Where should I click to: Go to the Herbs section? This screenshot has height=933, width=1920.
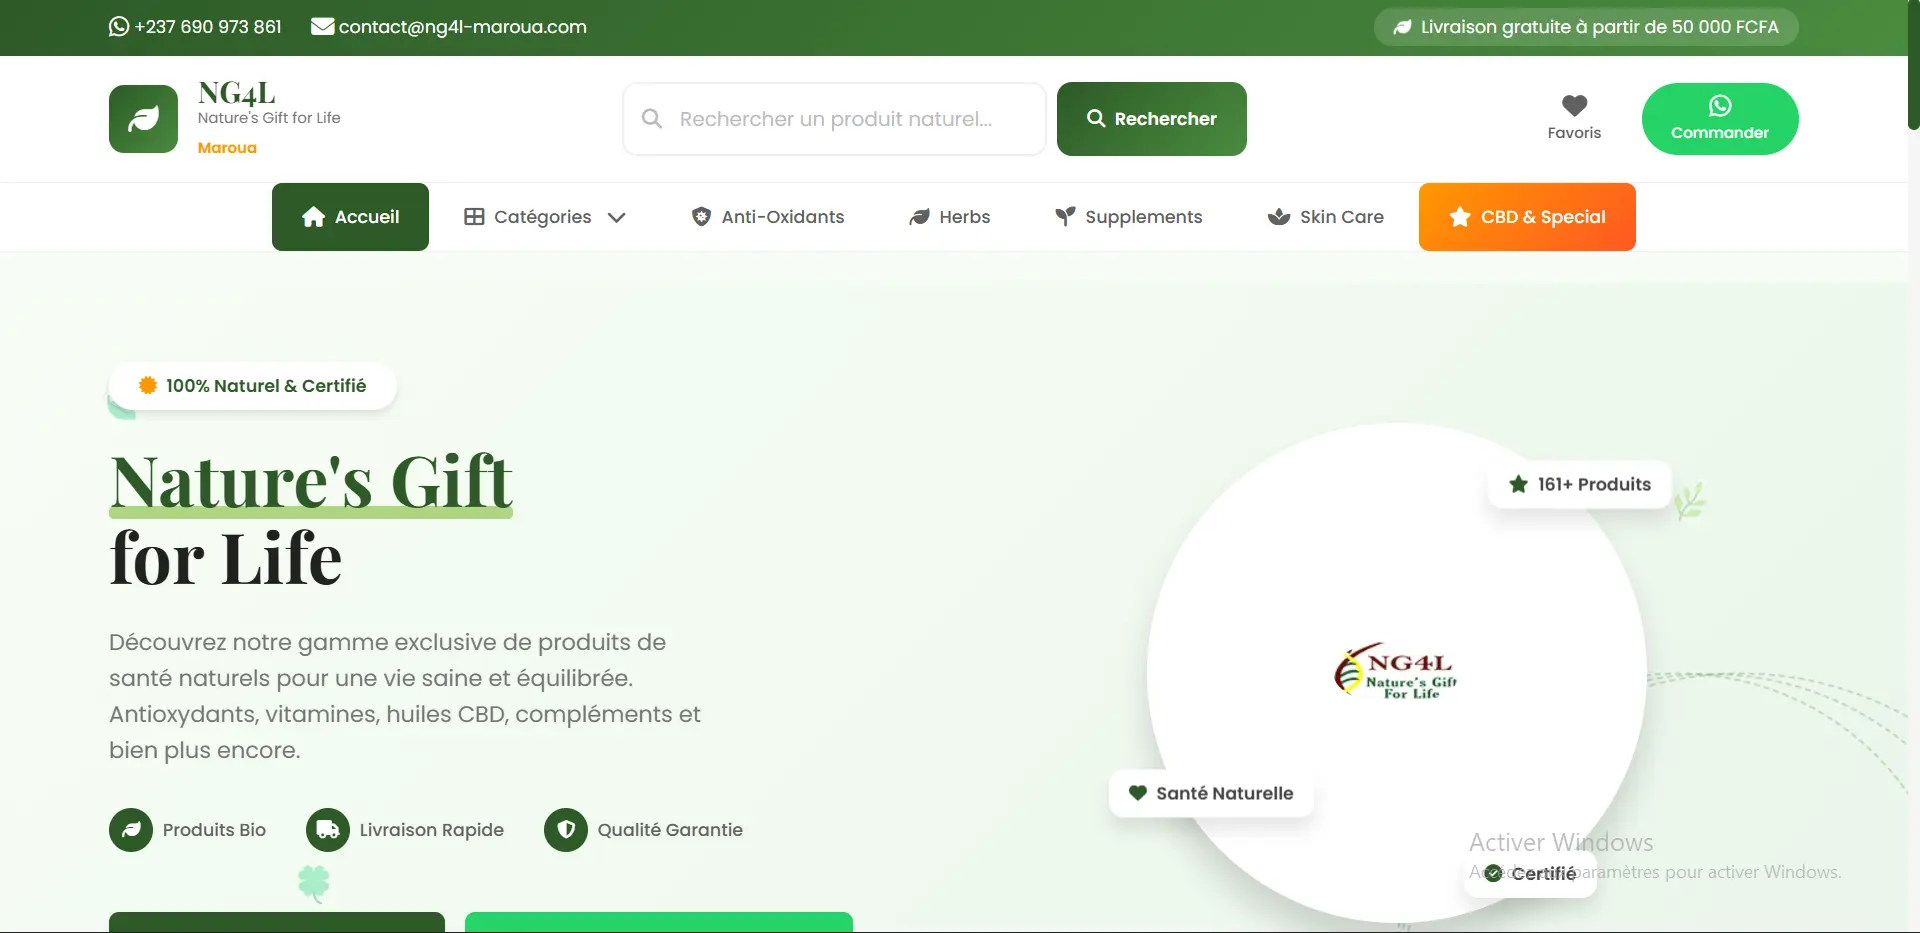949,217
